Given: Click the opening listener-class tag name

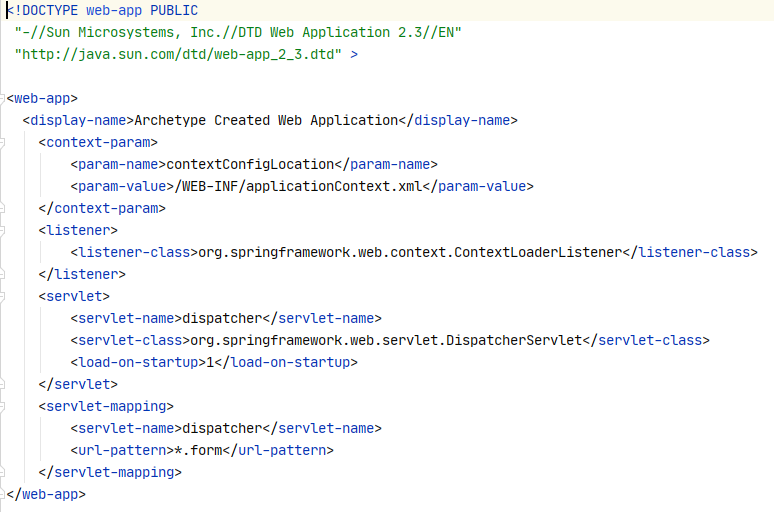Looking at the screenshot, I should pos(134,252).
